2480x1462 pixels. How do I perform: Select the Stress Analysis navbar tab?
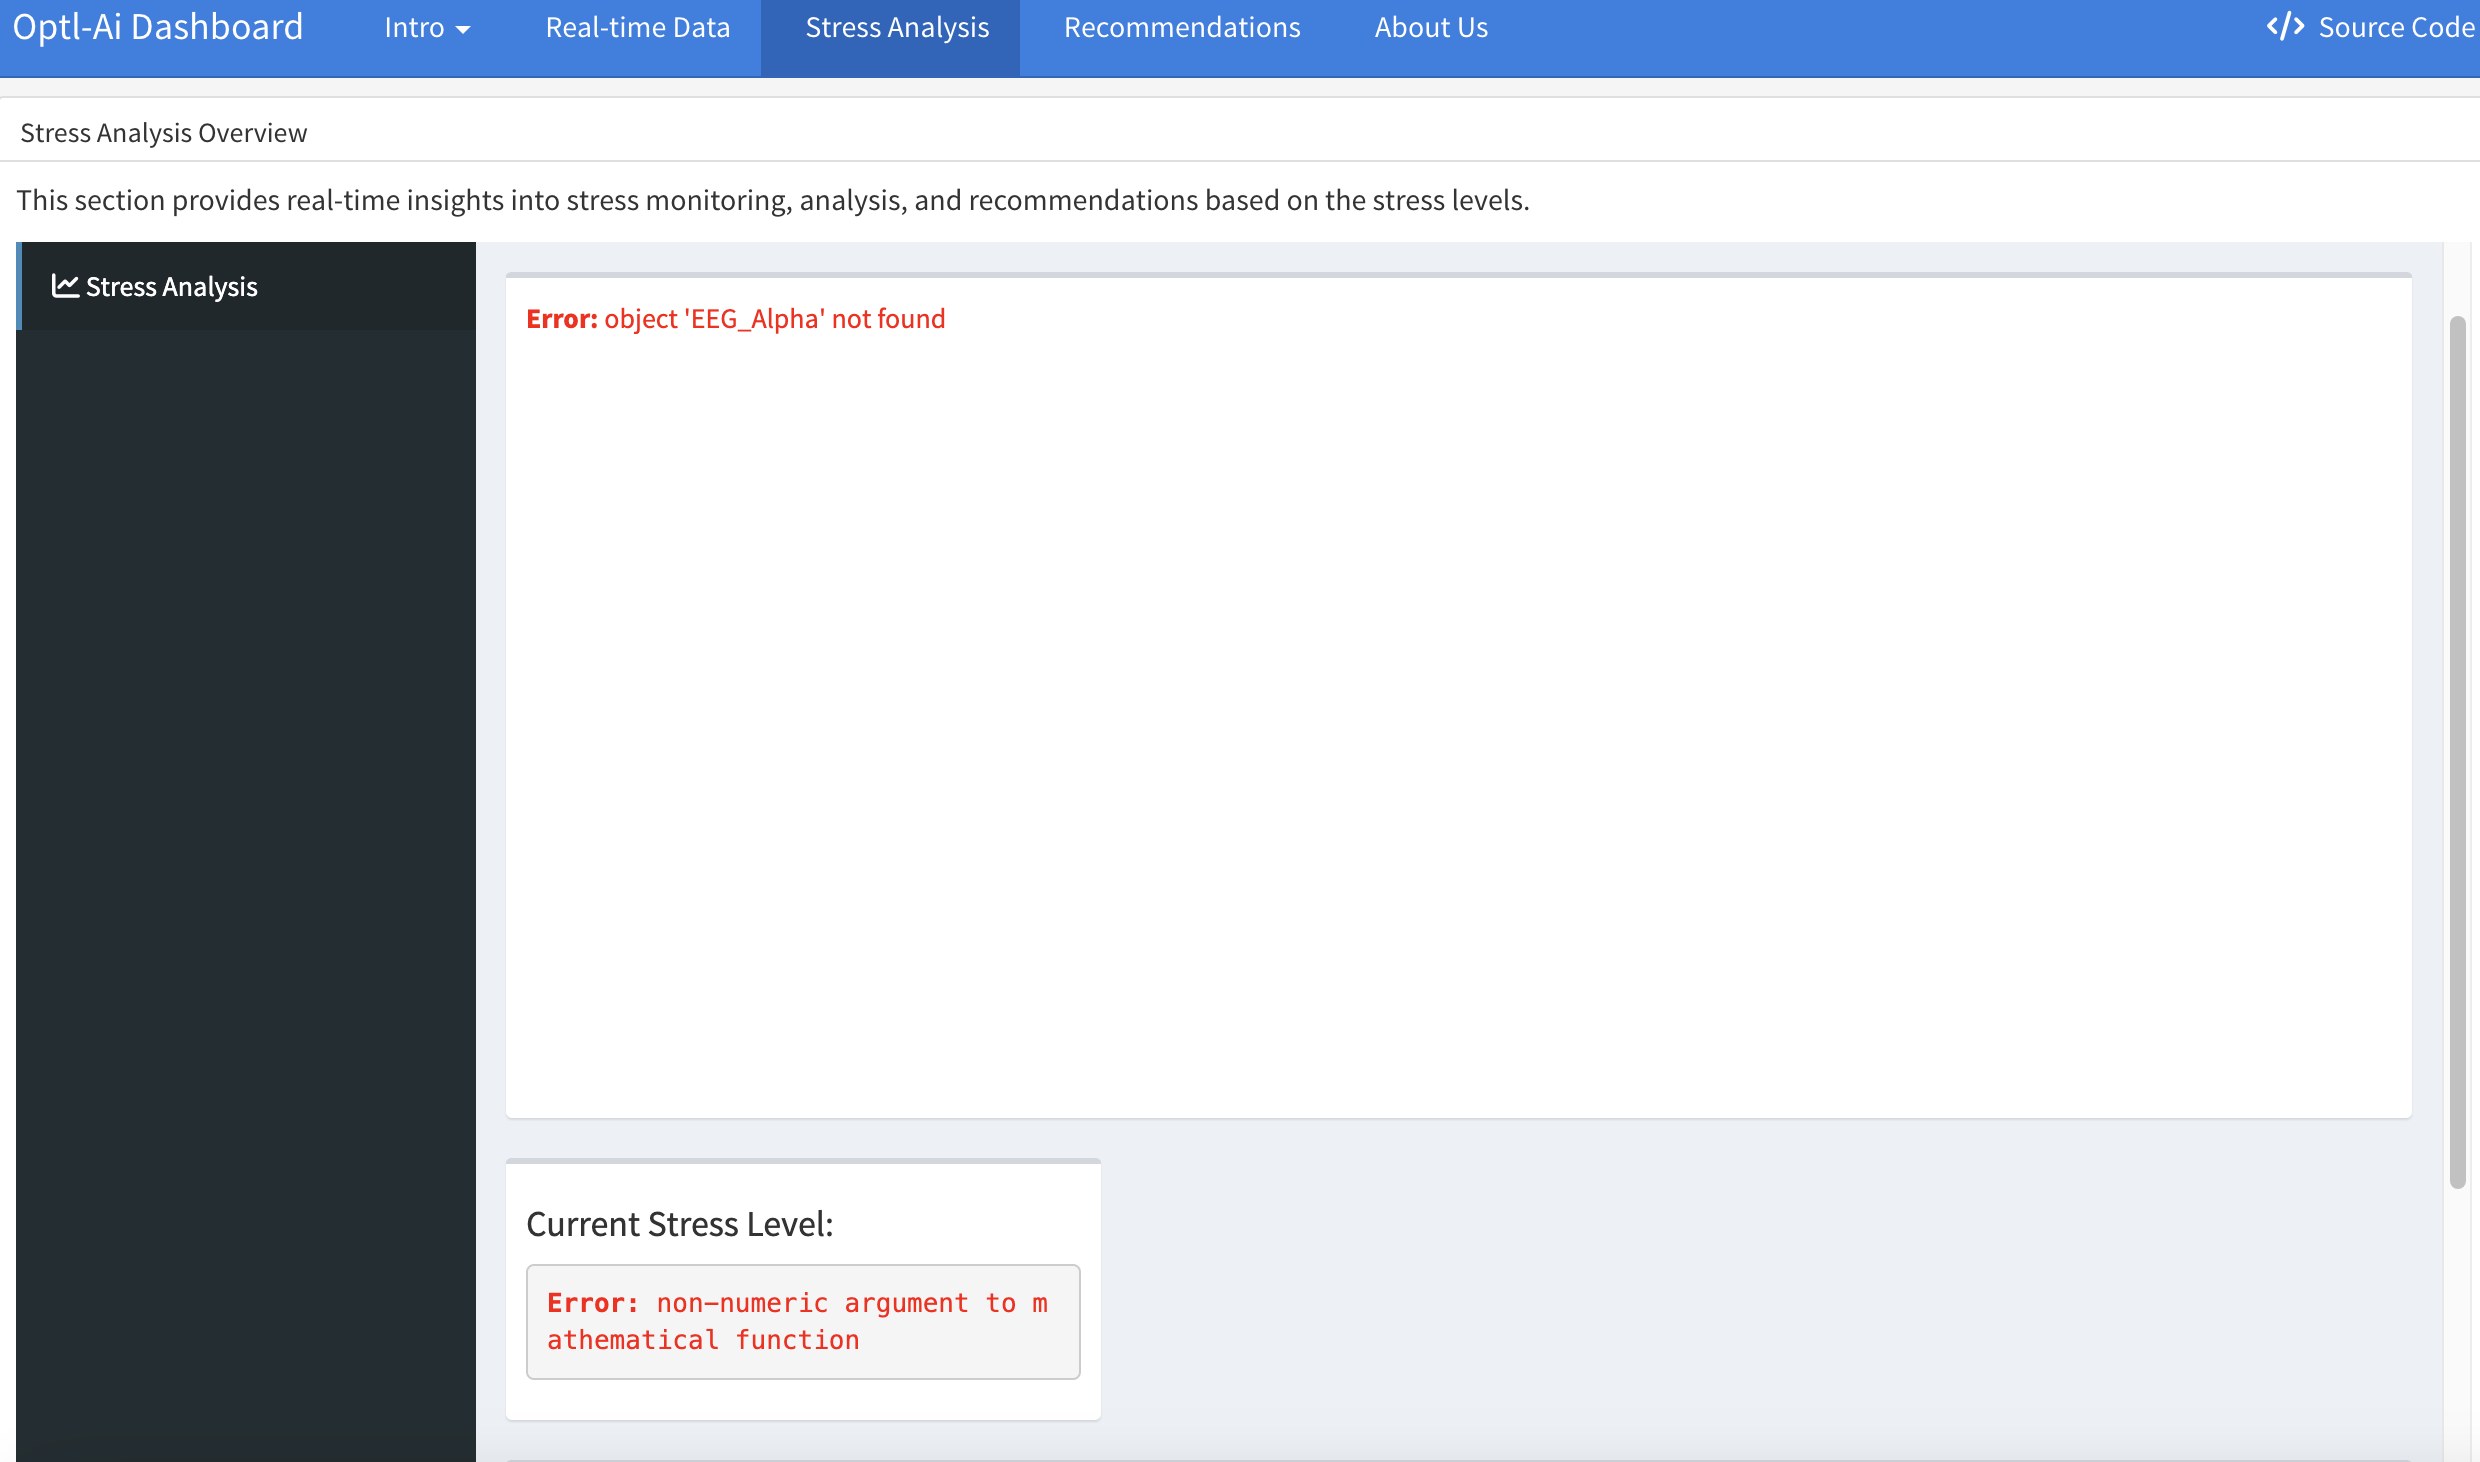[896, 28]
